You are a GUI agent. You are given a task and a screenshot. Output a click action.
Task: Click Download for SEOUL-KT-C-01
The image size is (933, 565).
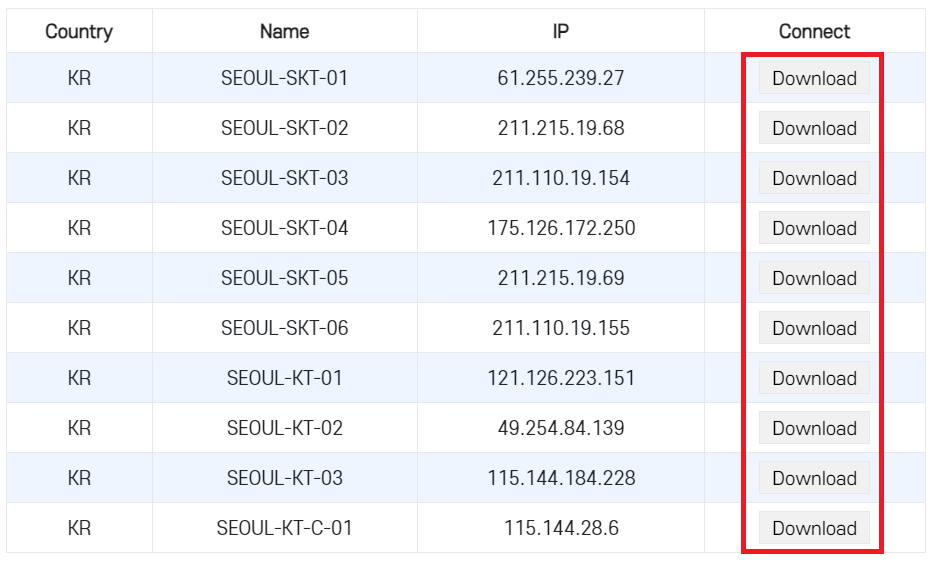click(x=814, y=528)
